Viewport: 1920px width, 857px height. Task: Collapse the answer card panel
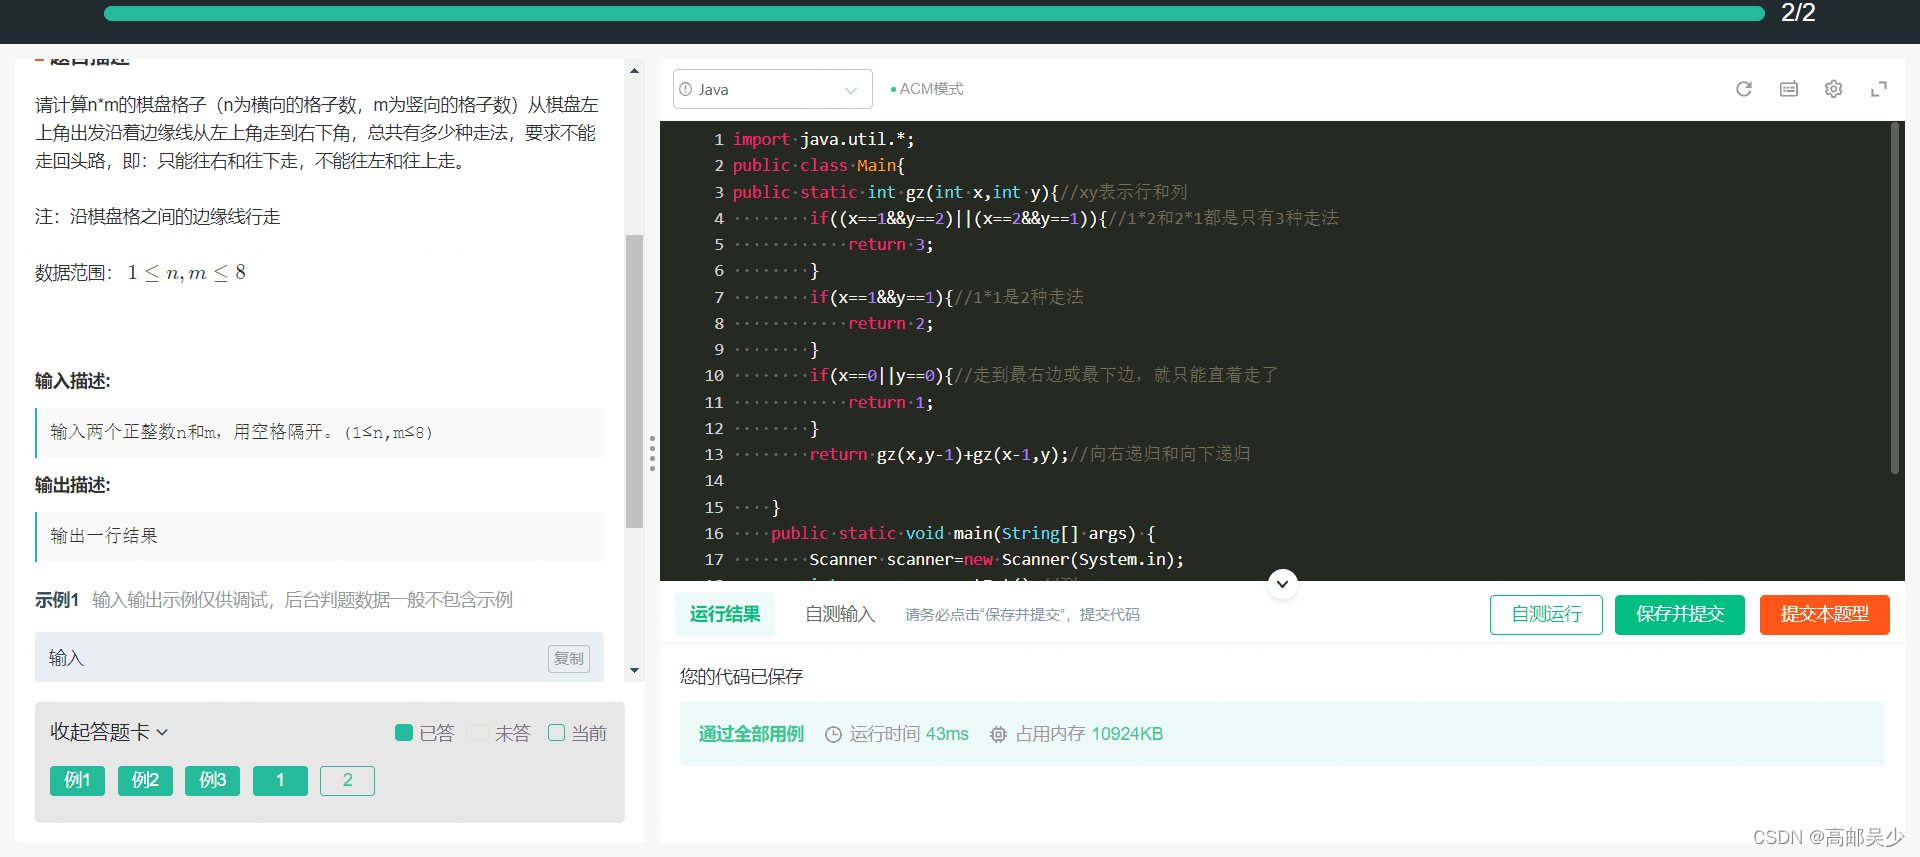[109, 732]
